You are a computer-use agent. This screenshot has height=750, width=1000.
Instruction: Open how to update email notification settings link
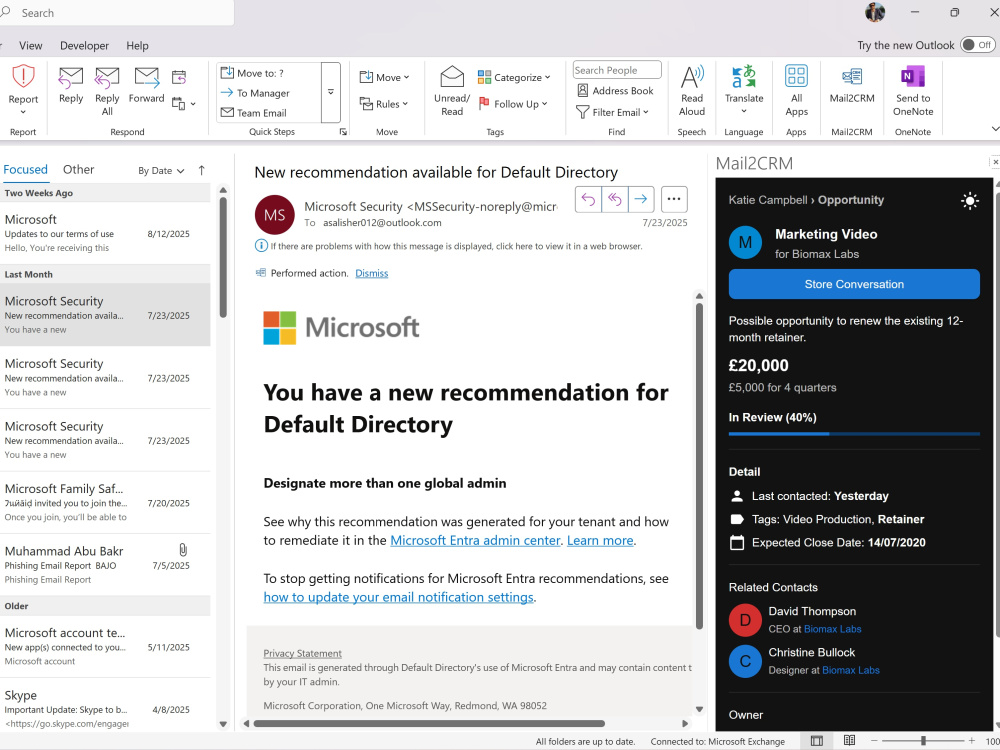point(399,598)
